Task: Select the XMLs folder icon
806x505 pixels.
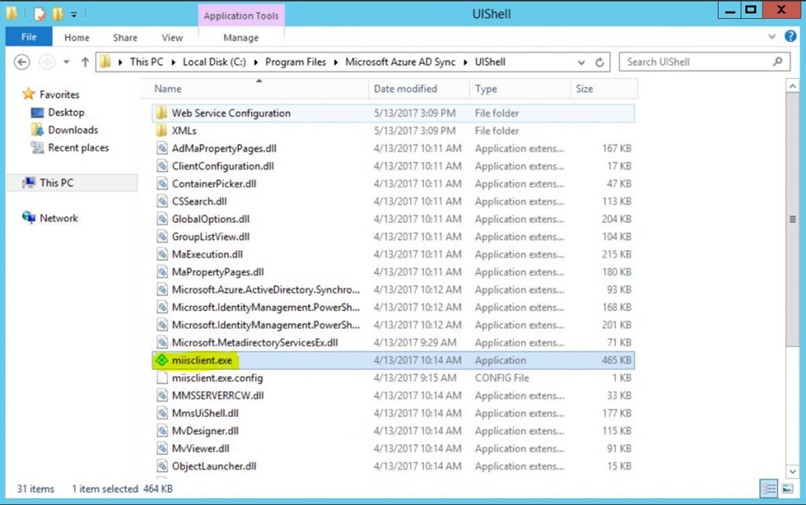Action: pos(161,131)
